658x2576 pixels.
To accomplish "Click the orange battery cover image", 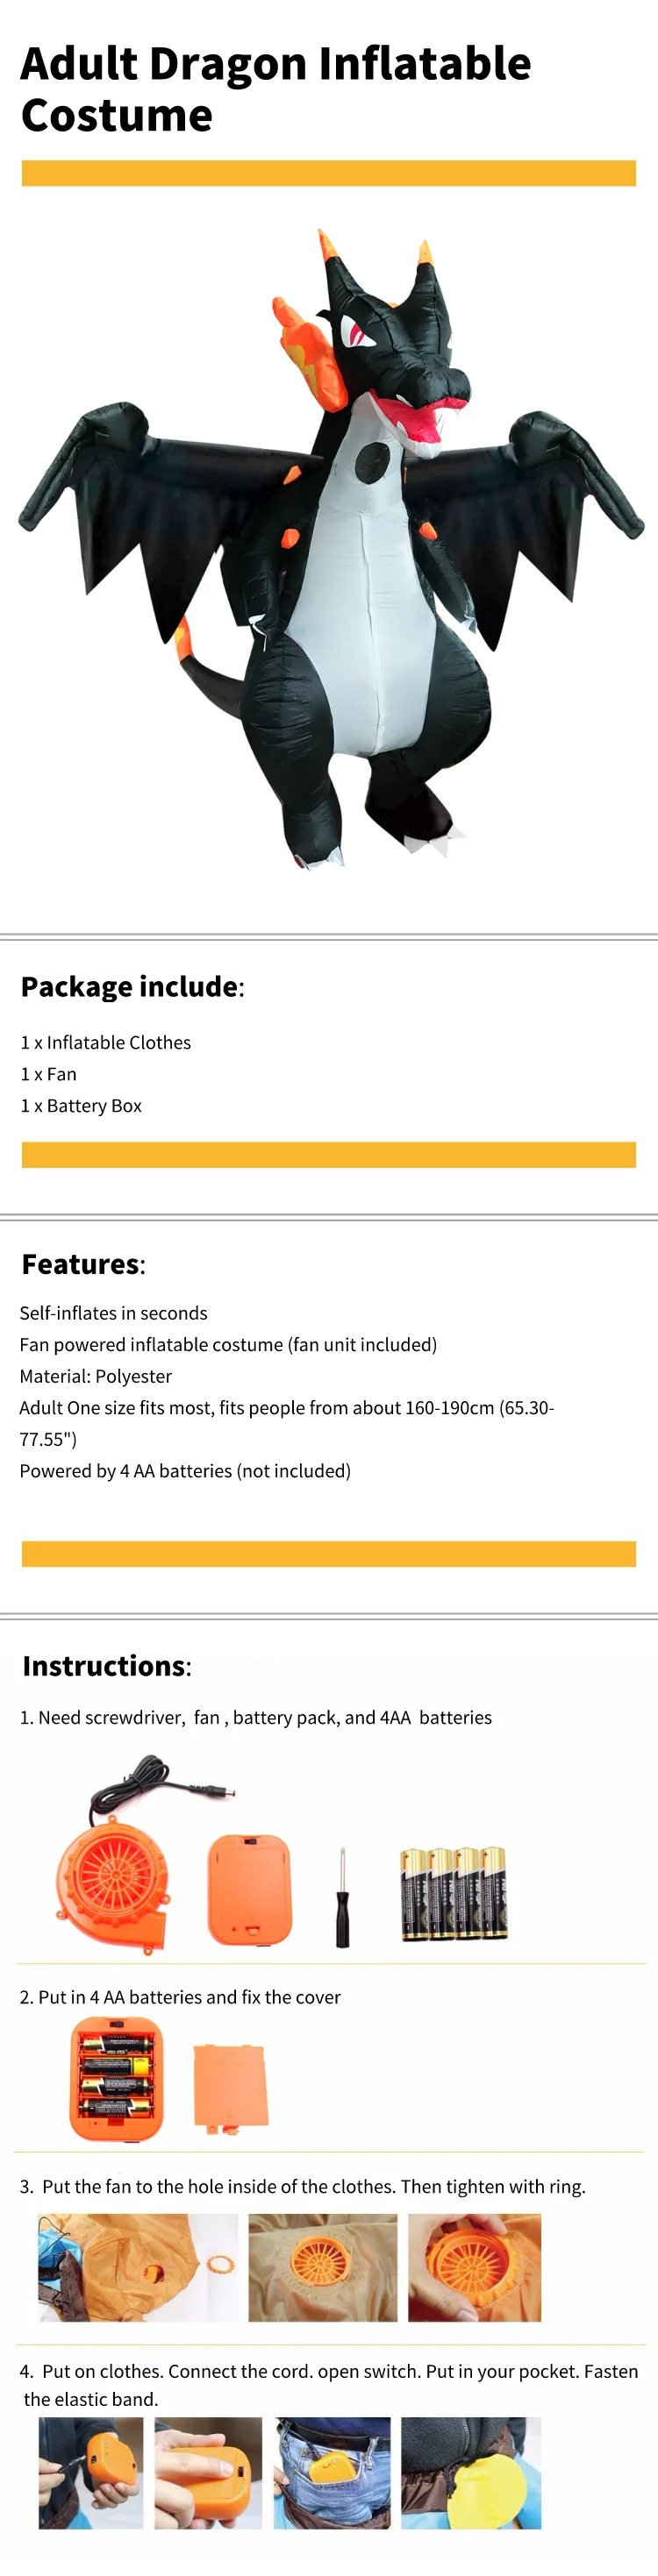I will [230, 2087].
